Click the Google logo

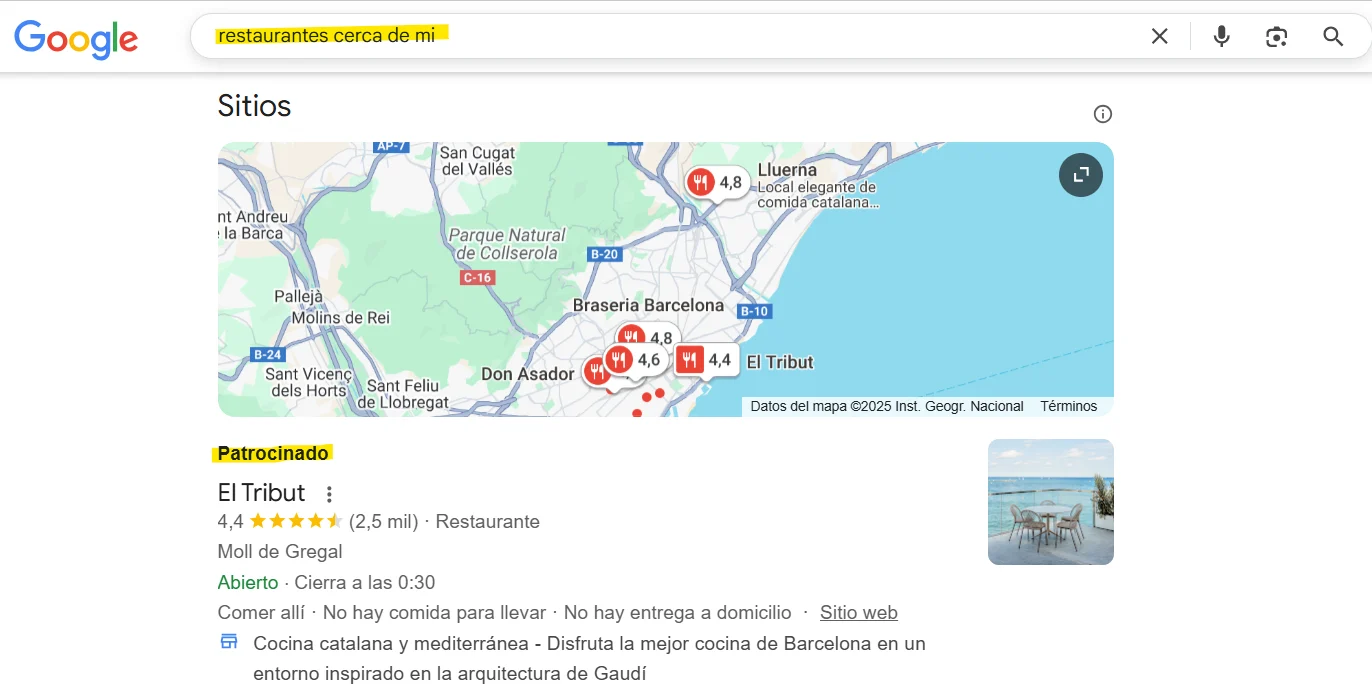tap(76, 38)
